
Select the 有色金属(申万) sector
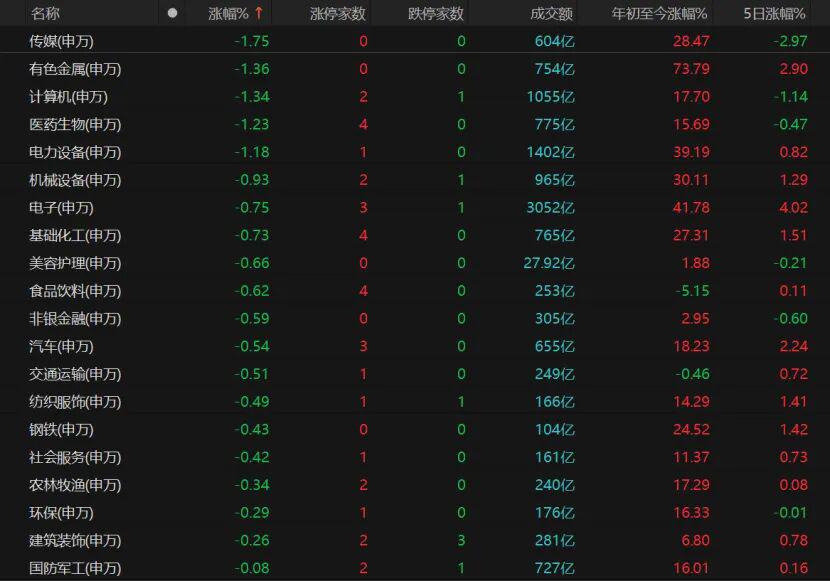[75, 69]
